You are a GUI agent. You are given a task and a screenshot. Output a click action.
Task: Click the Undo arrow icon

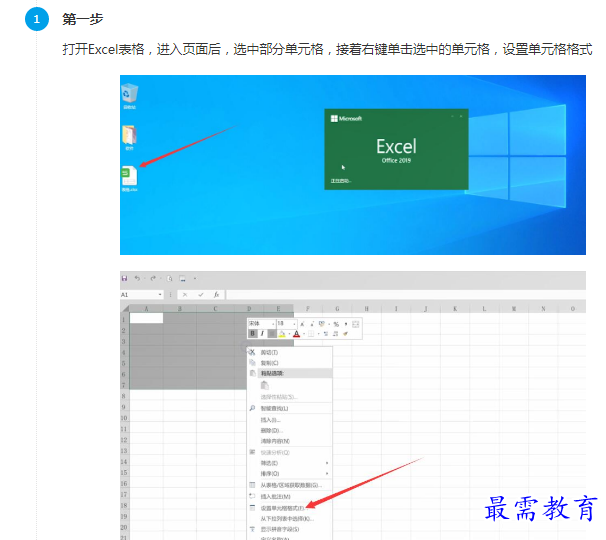pos(137,278)
